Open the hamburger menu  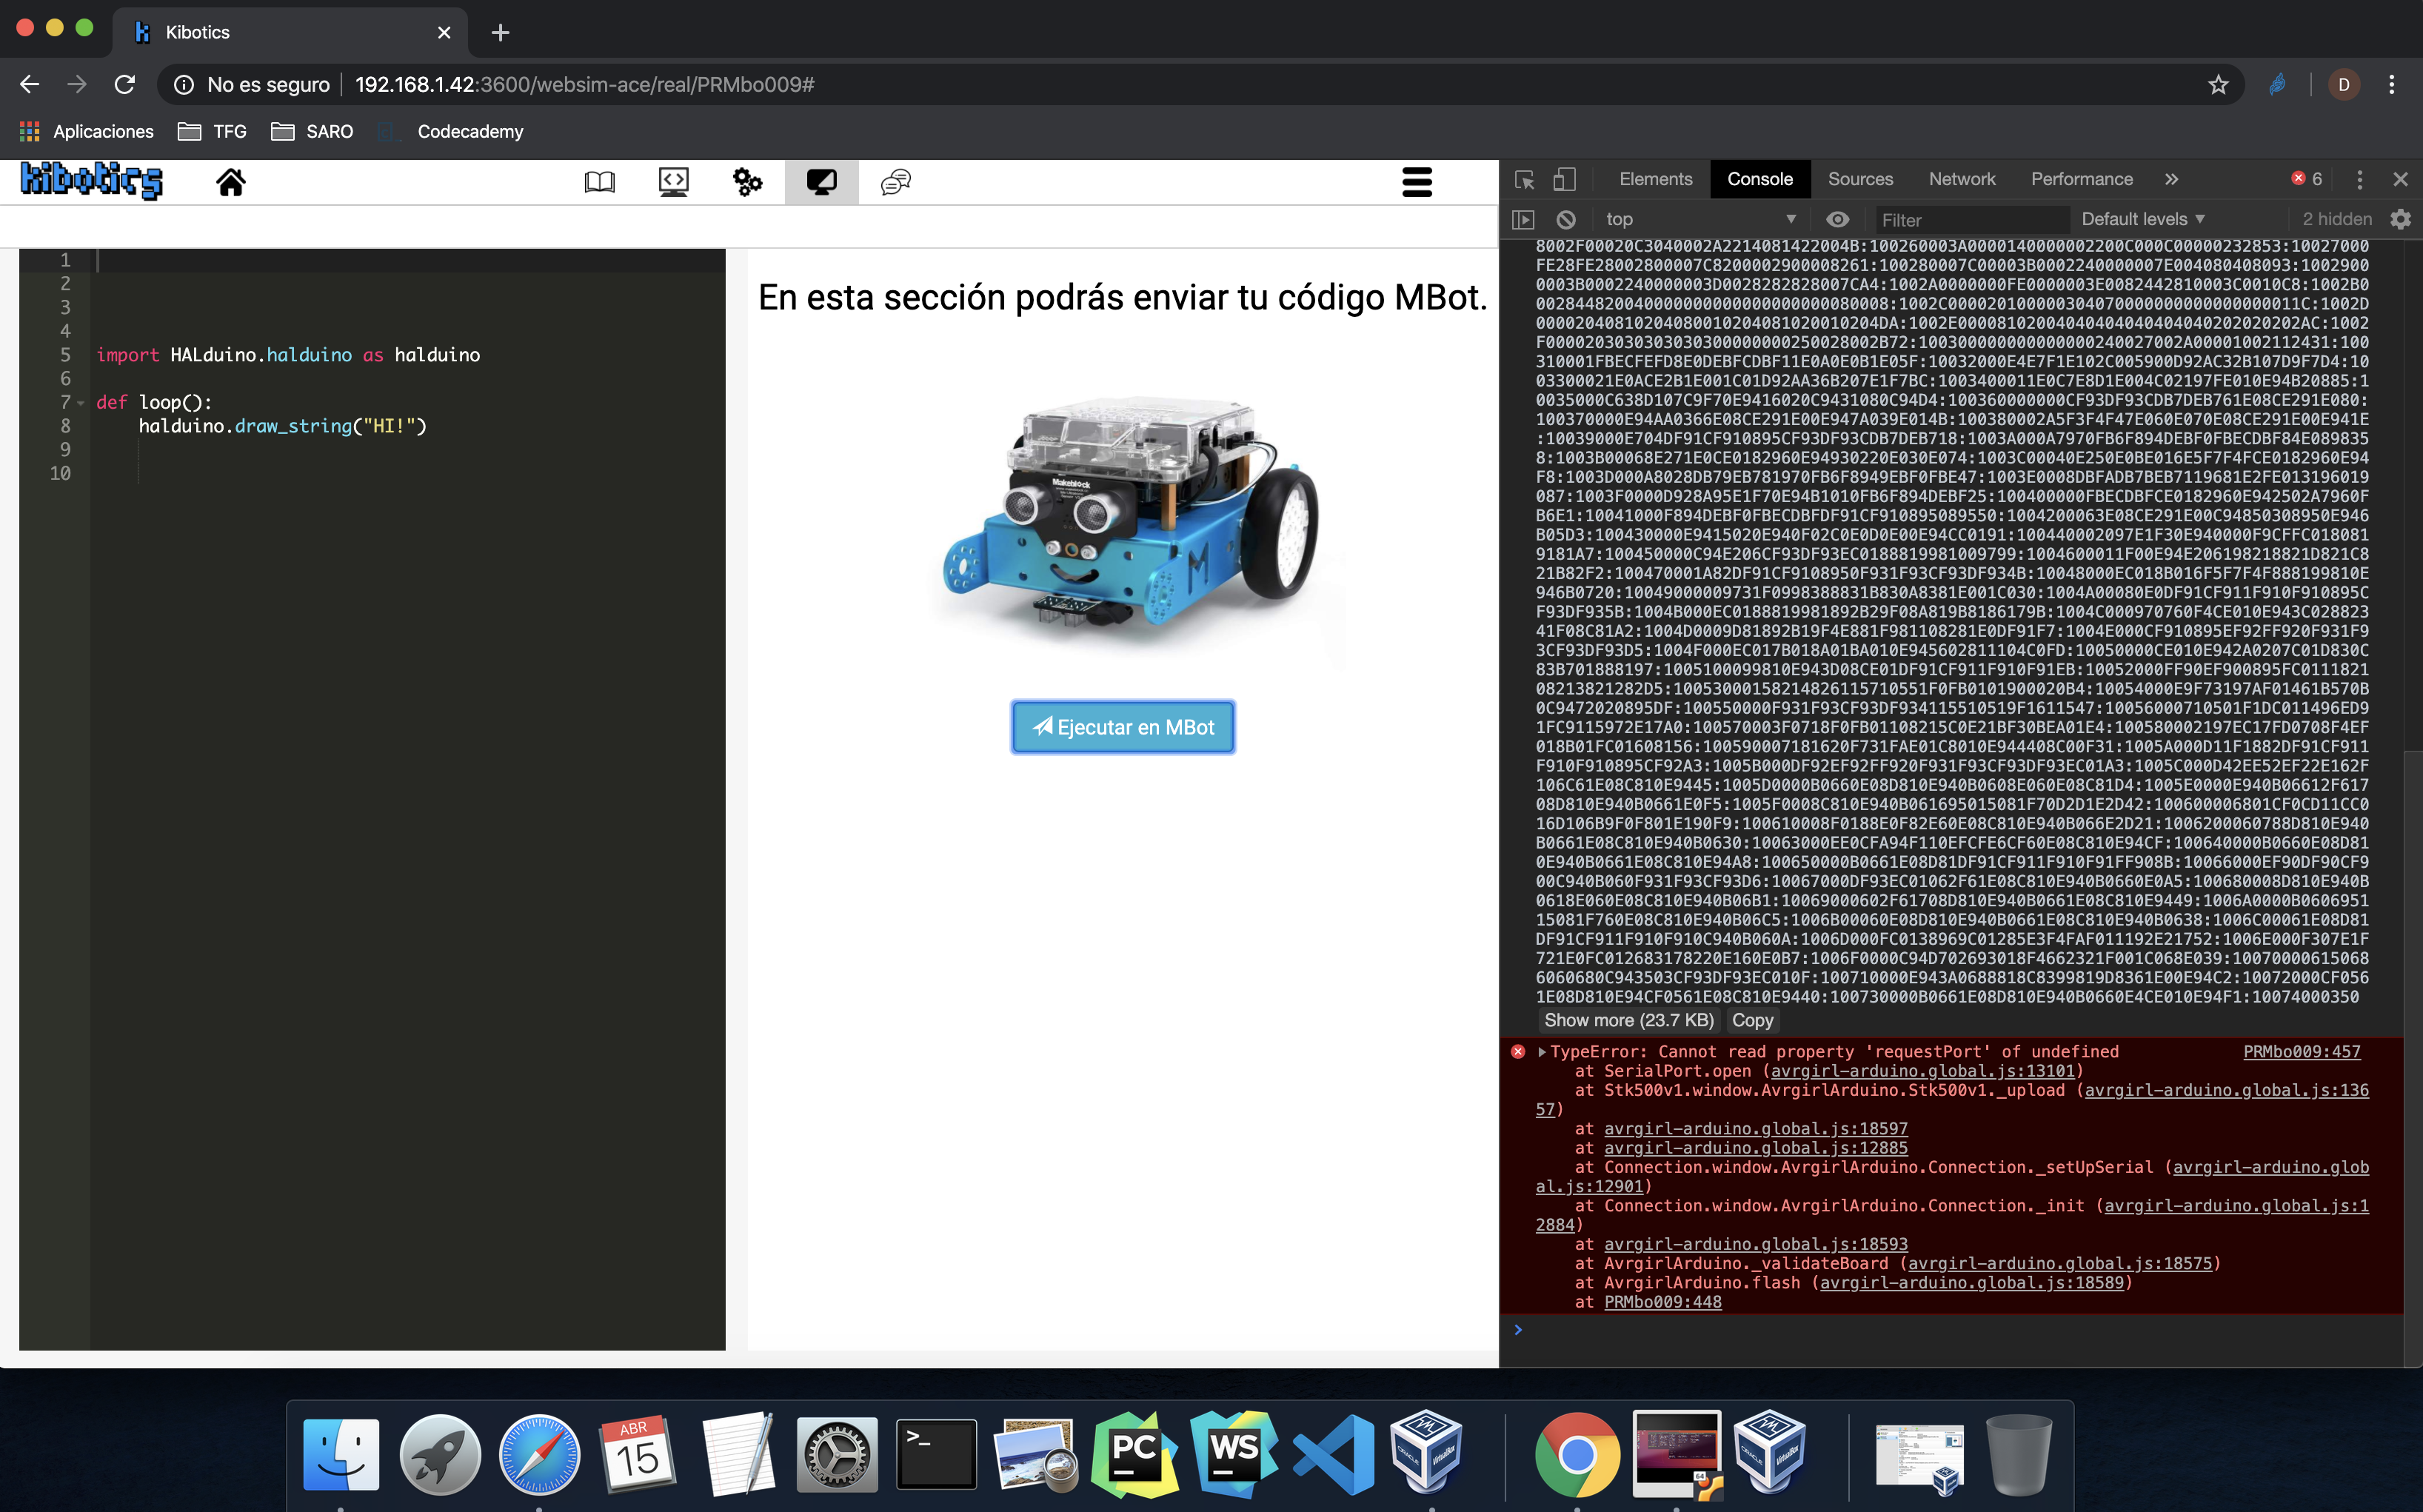pos(1416,182)
